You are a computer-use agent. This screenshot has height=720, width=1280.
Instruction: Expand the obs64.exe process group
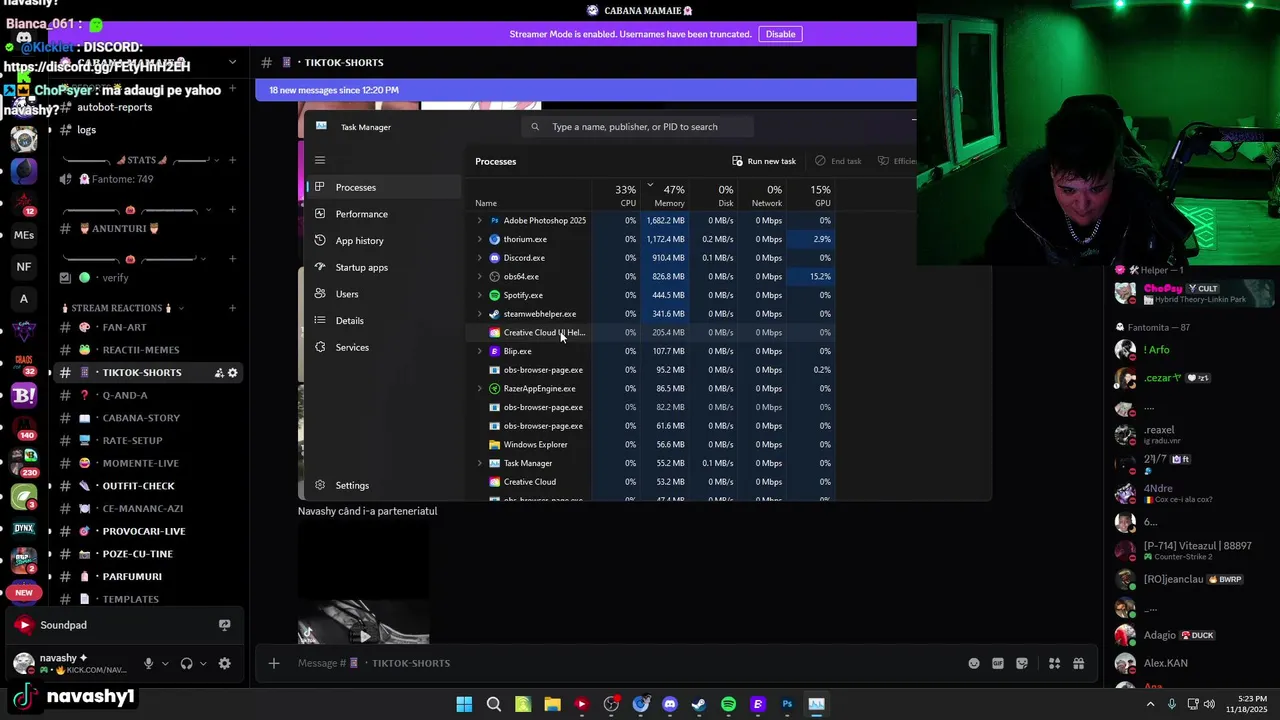[479, 276]
